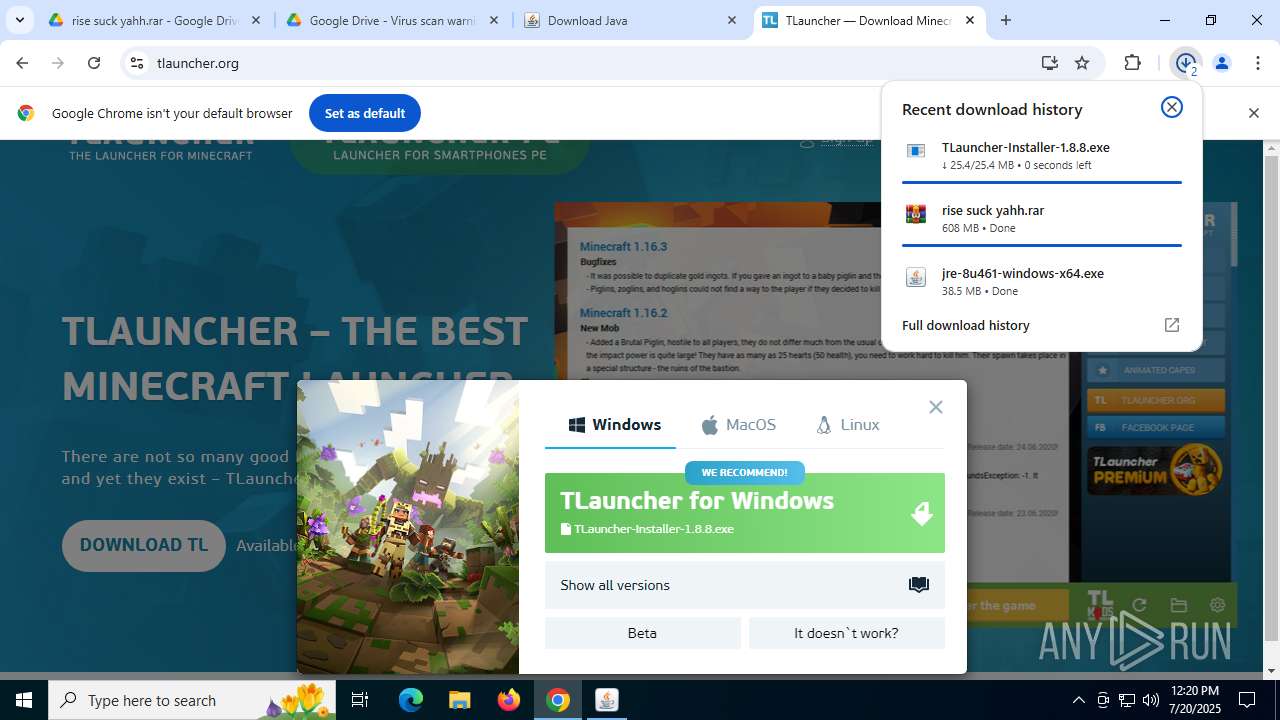This screenshot has height=720, width=1280.
Task: Open File Explorer from the taskbar
Action: tap(459, 700)
